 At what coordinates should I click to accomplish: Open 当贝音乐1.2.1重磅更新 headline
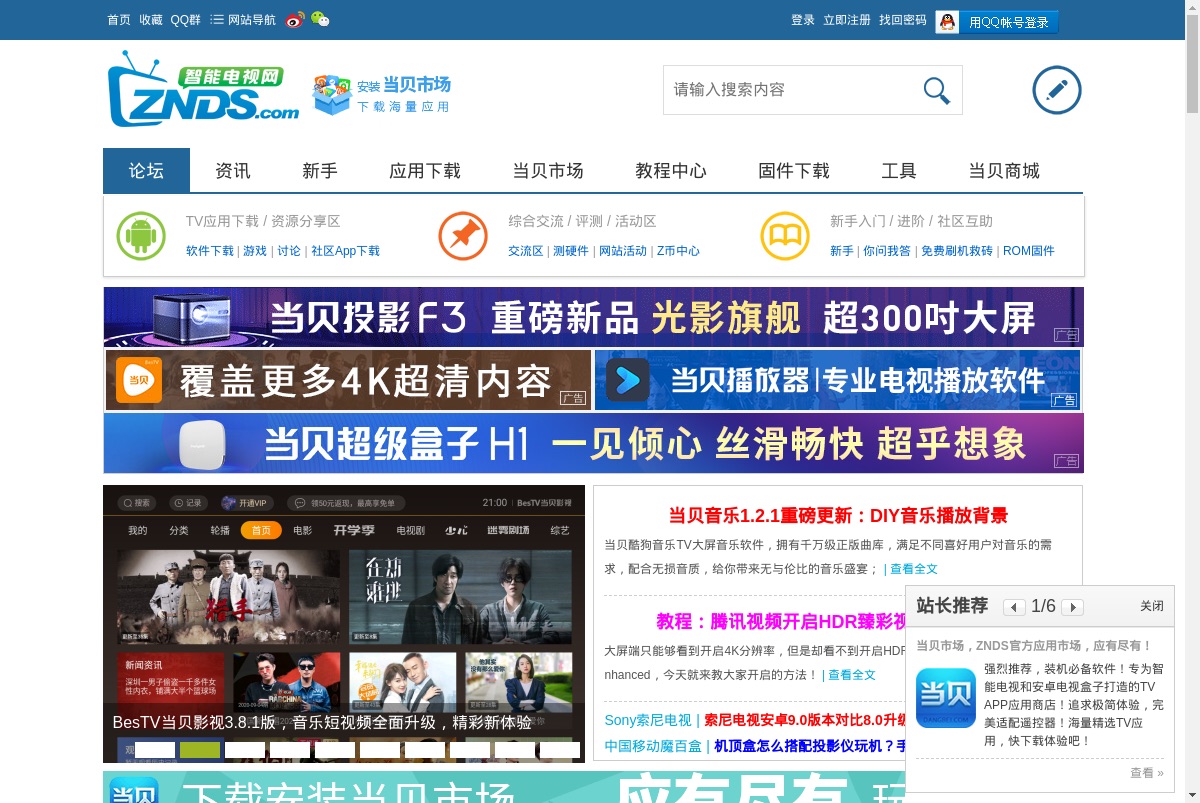coord(838,516)
